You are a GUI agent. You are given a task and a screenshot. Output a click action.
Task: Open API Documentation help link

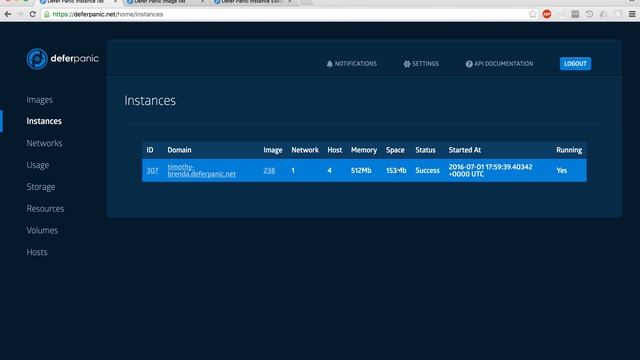(499, 64)
